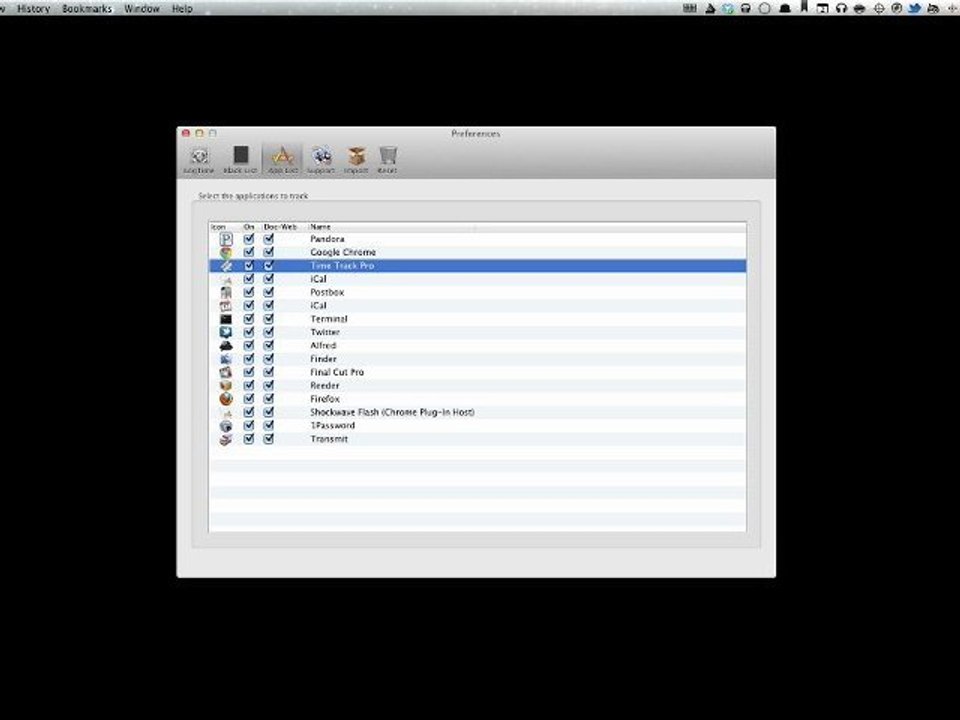Click the Transmit truck icon

click(226, 439)
